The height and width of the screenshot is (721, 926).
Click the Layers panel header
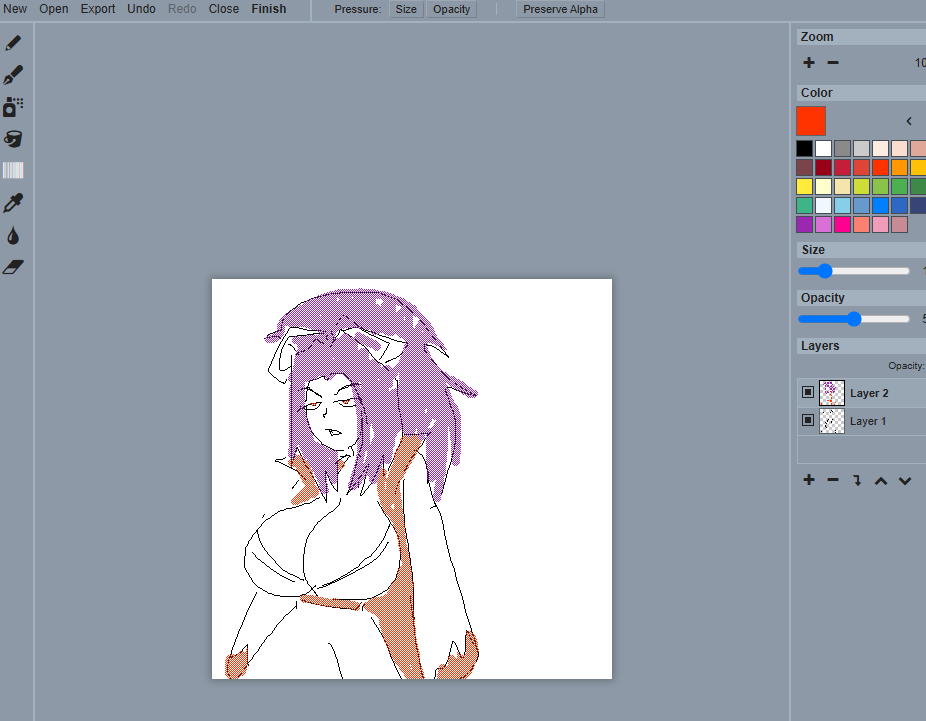pos(861,345)
